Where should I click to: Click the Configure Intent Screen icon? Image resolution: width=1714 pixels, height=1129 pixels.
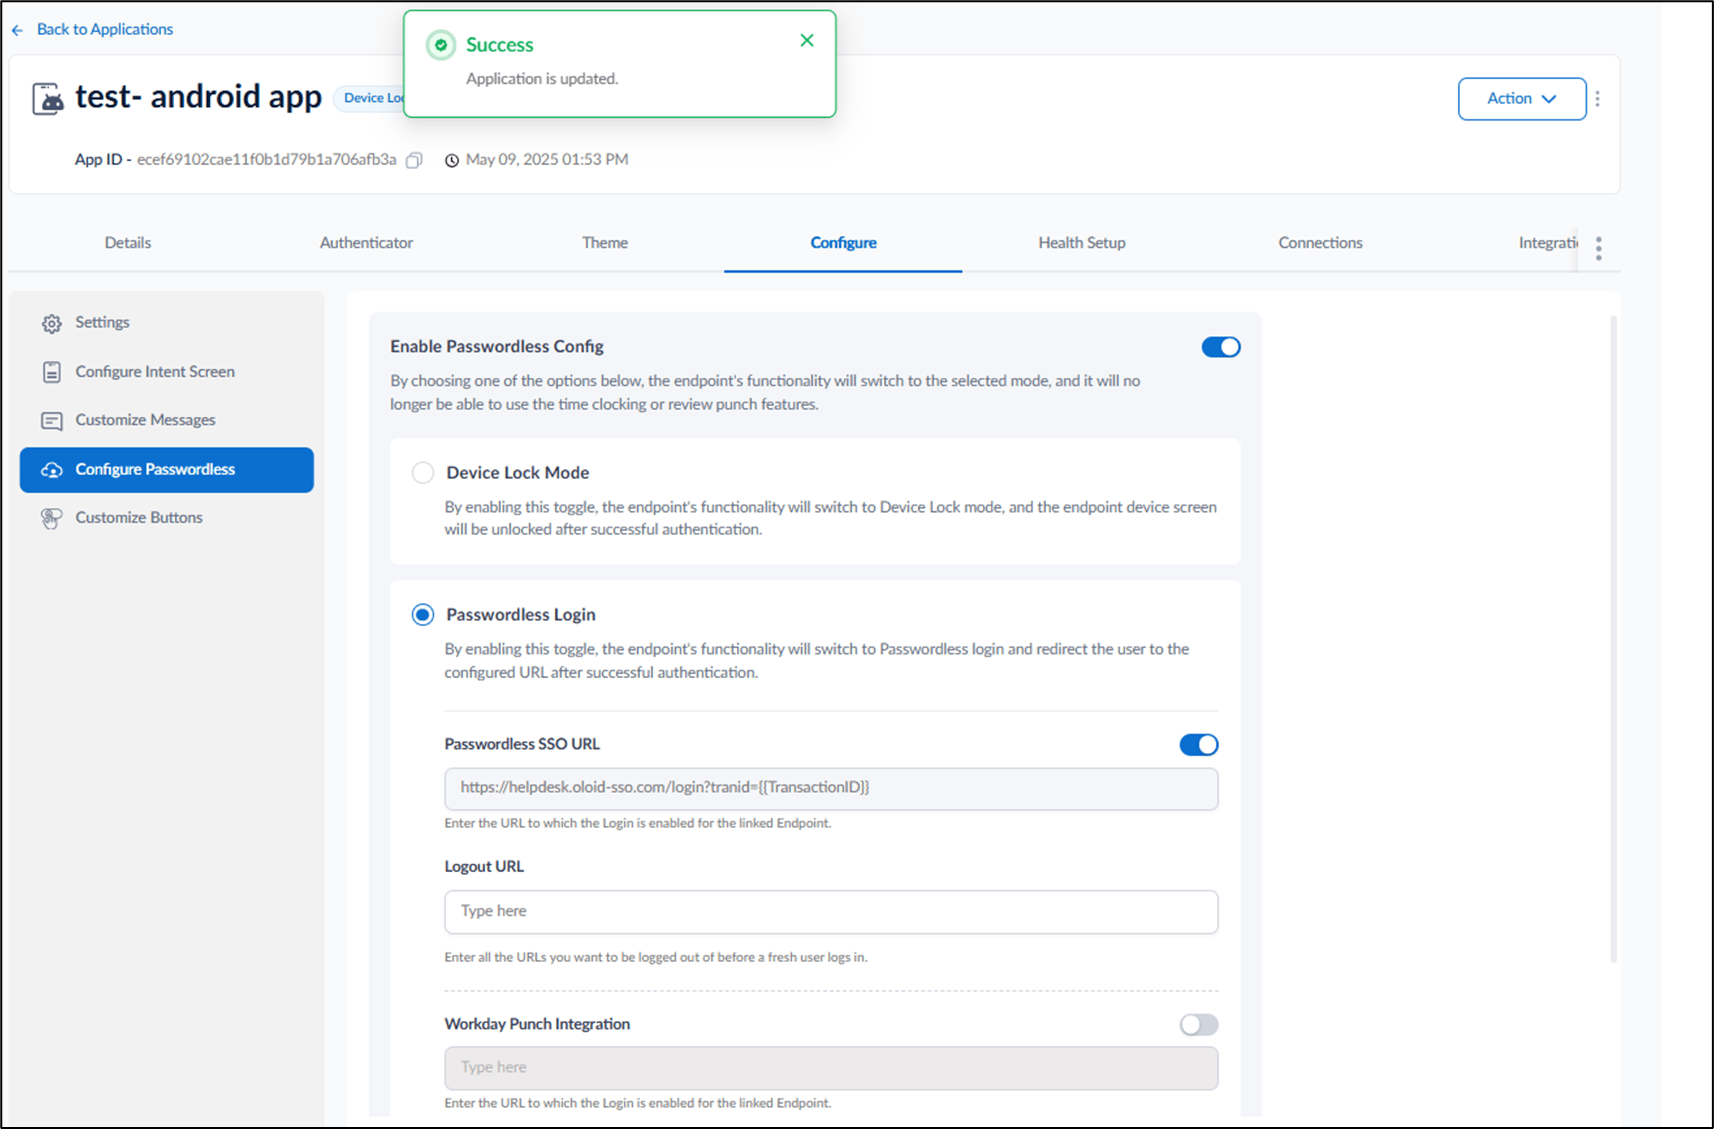click(x=52, y=372)
